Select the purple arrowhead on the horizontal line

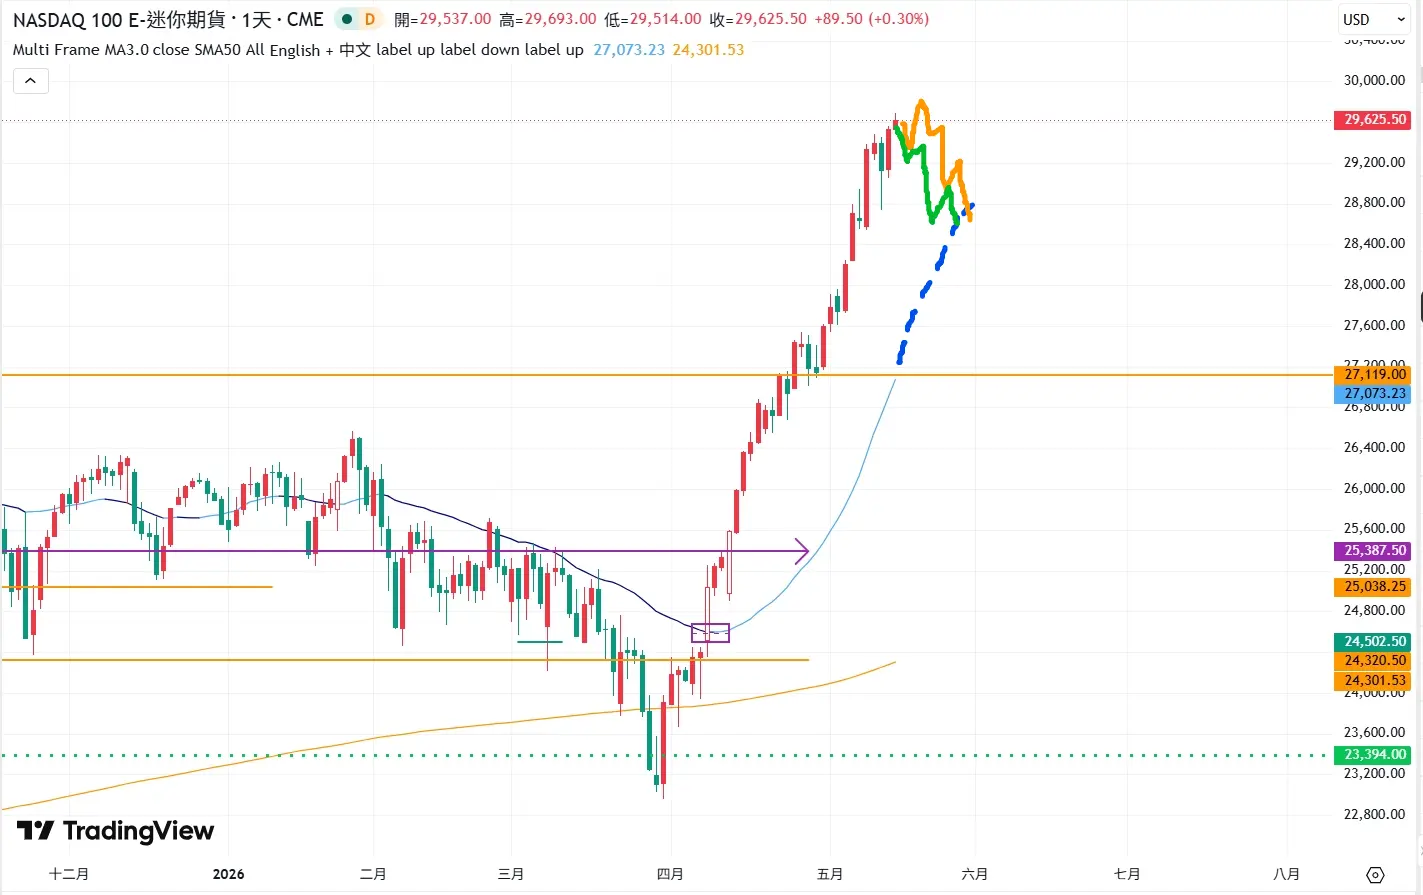pyautogui.click(x=802, y=551)
